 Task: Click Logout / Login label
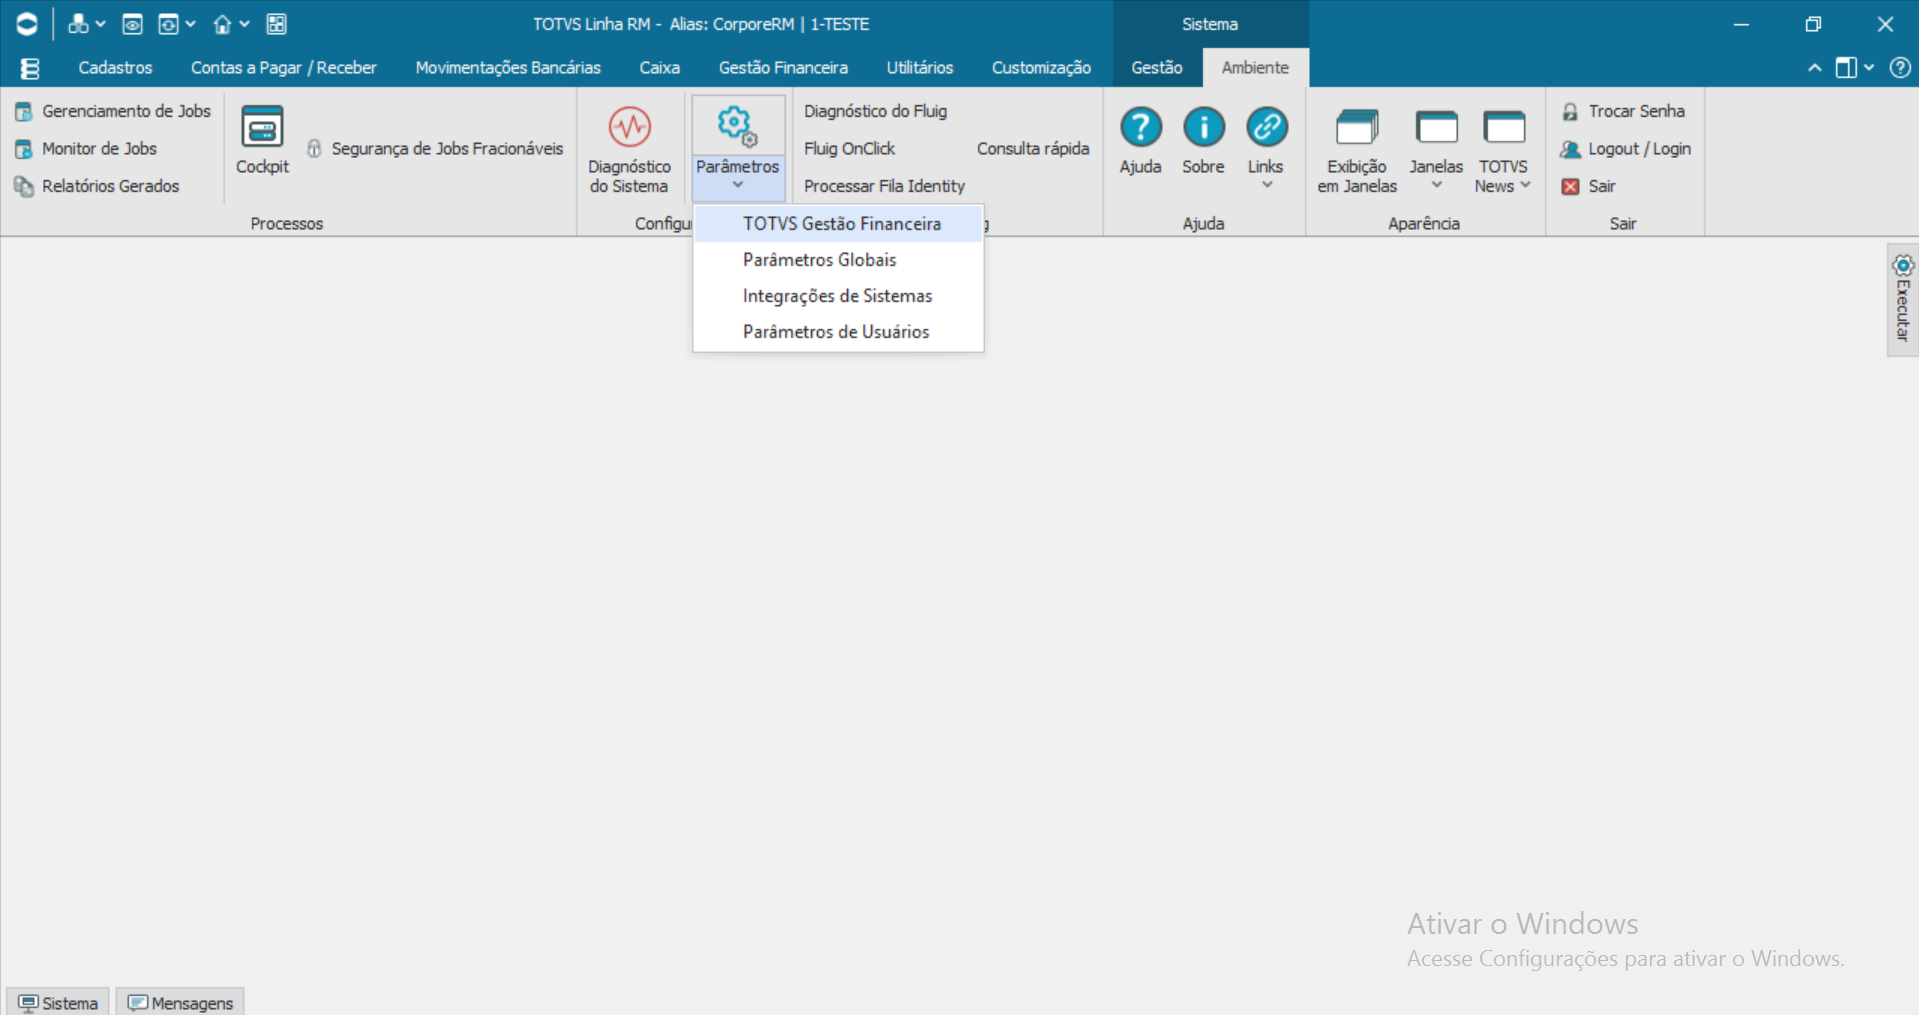[x=1639, y=149]
